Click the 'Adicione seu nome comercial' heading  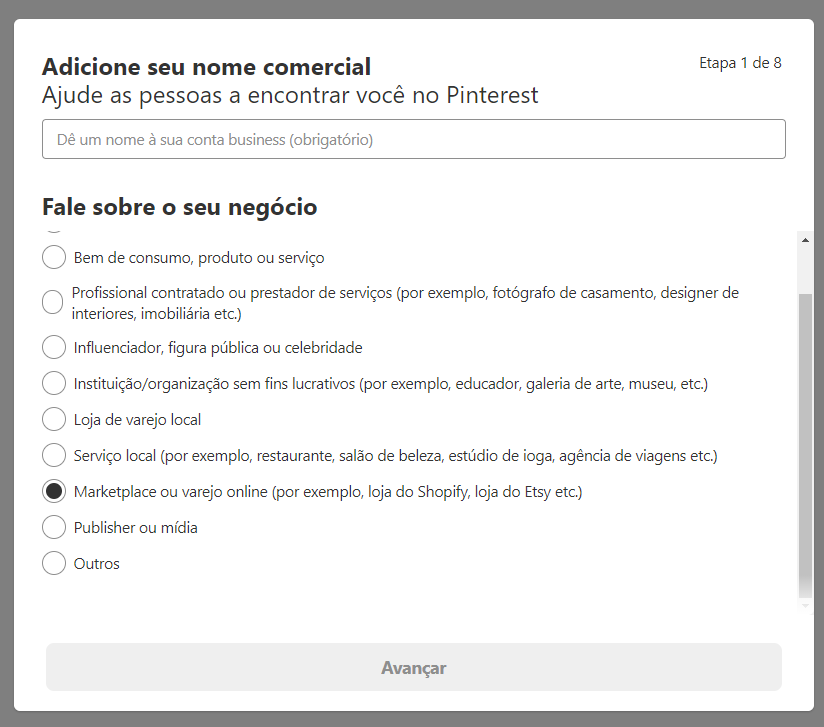pyautogui.click(x=207, y=67)
